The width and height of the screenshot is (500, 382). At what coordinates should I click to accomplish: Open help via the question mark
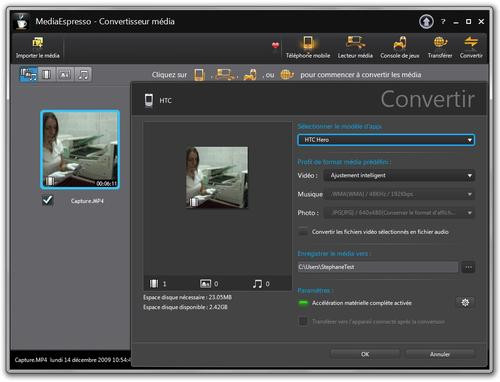tap(443, 22)
